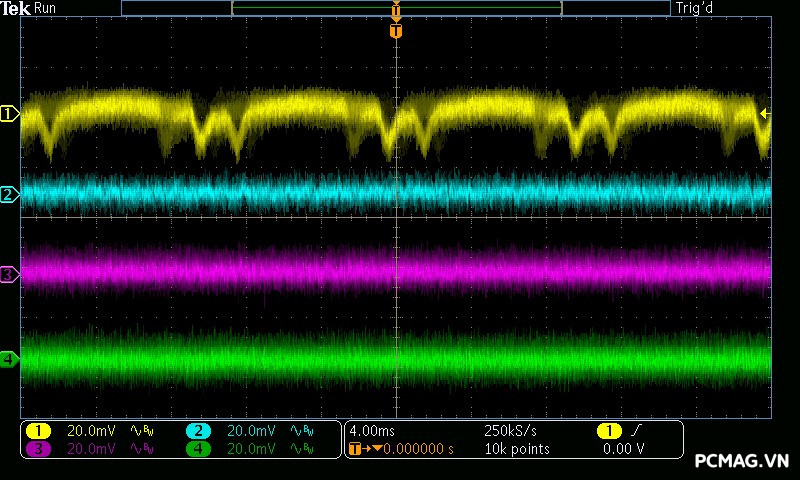Click the Tek logo
This screenshot has height=480, width=800.
(x=17, y=8)
